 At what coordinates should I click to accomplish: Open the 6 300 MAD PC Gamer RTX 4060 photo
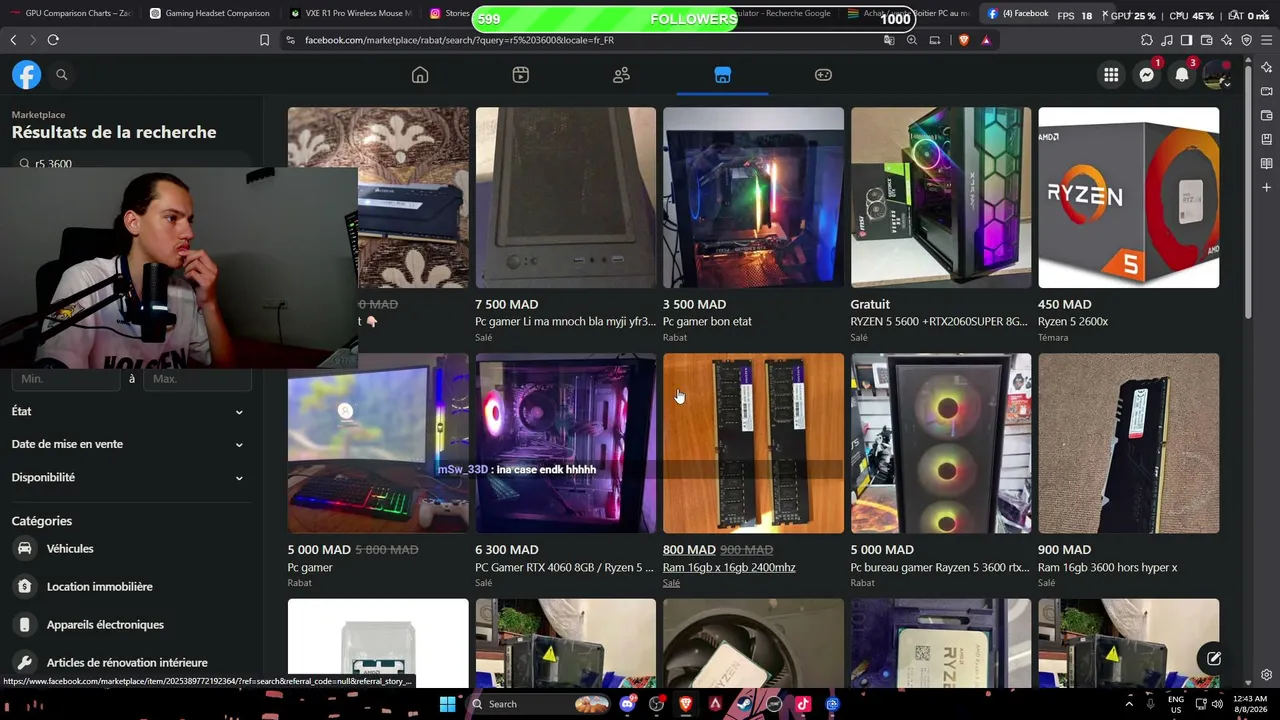[566, 443]
